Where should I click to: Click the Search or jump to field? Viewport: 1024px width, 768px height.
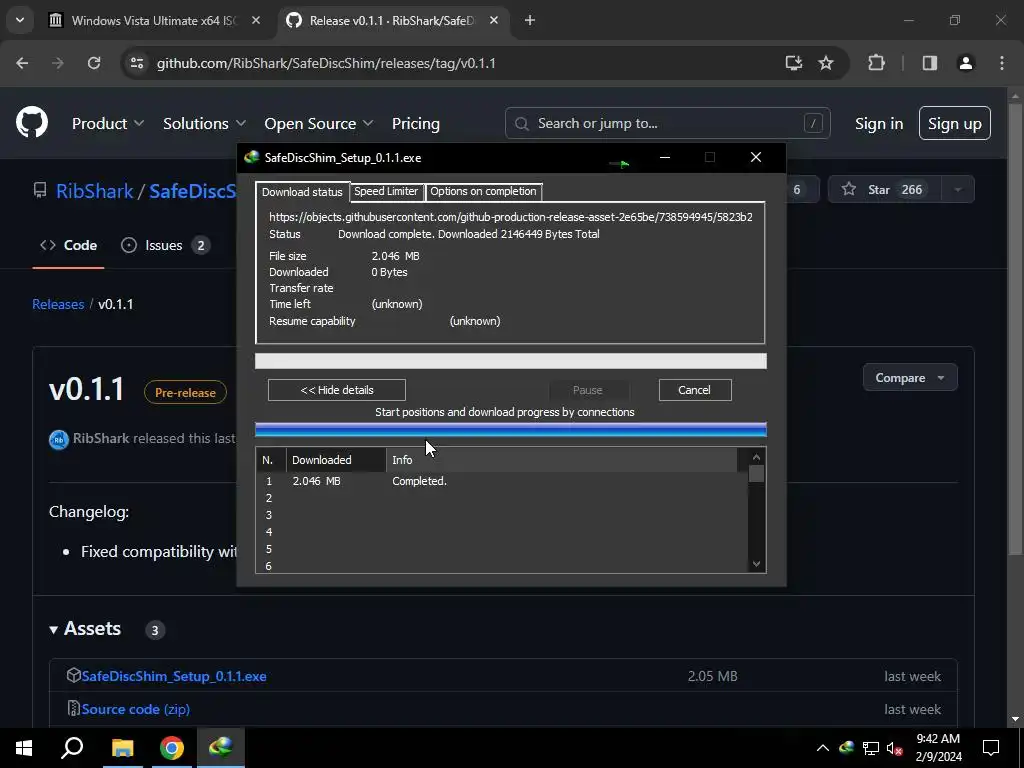coord(667,123)
